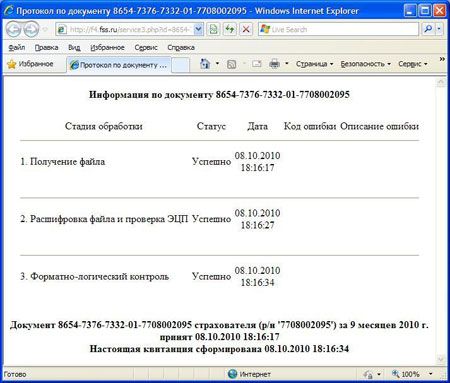Viewport: 450px width, 383px height.
Task: Open the search provider dropdown arrow
Action: point(439,29)
